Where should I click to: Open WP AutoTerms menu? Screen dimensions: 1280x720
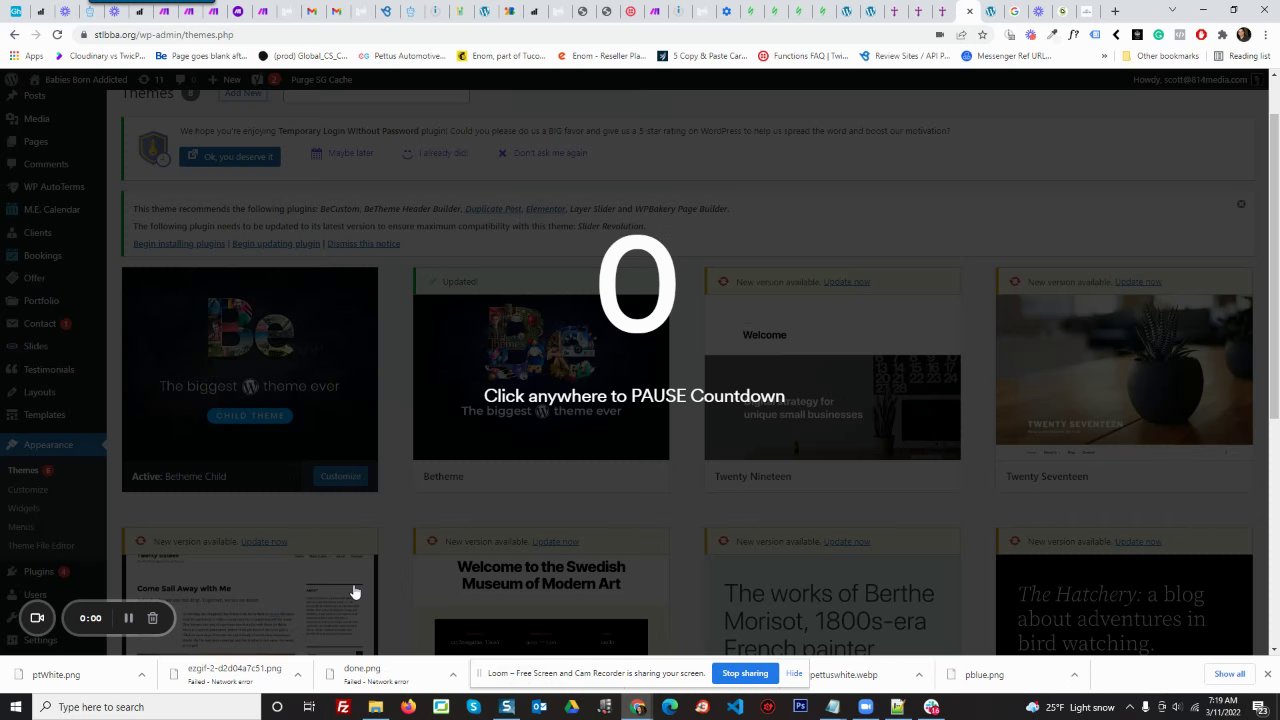point(53,187)
